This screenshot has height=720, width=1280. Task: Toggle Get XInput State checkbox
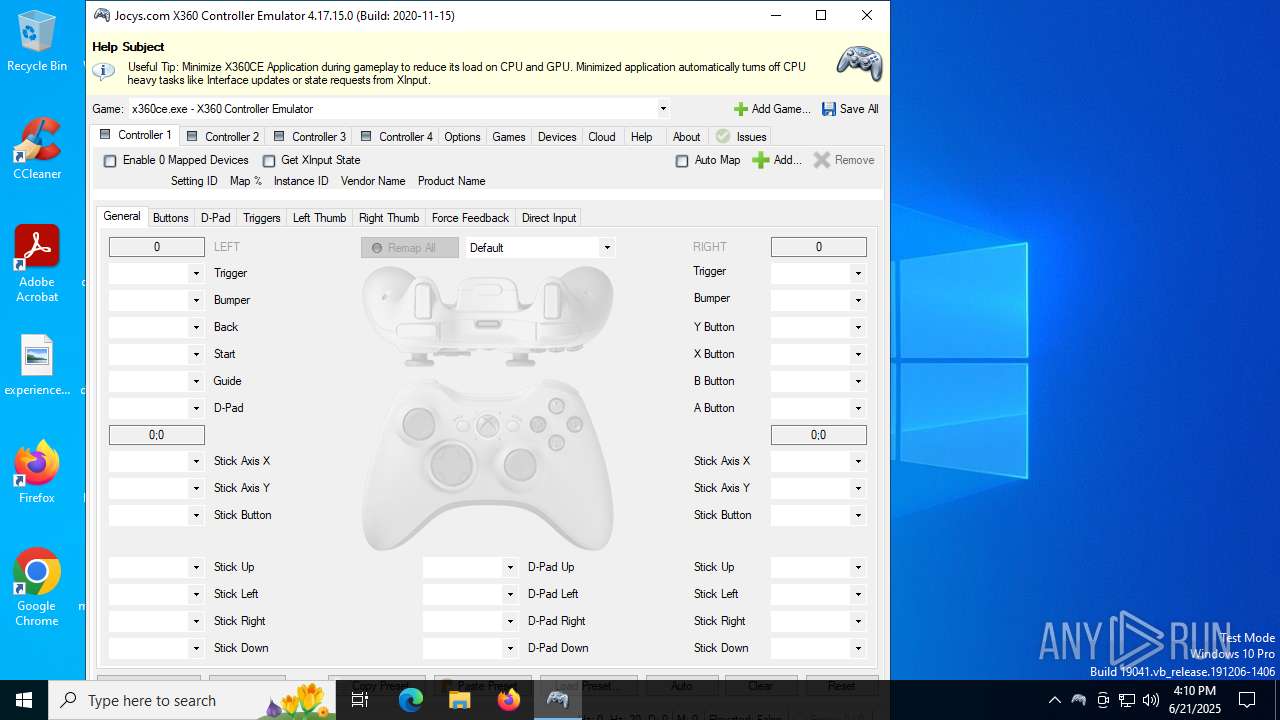(x=269, y=161)
